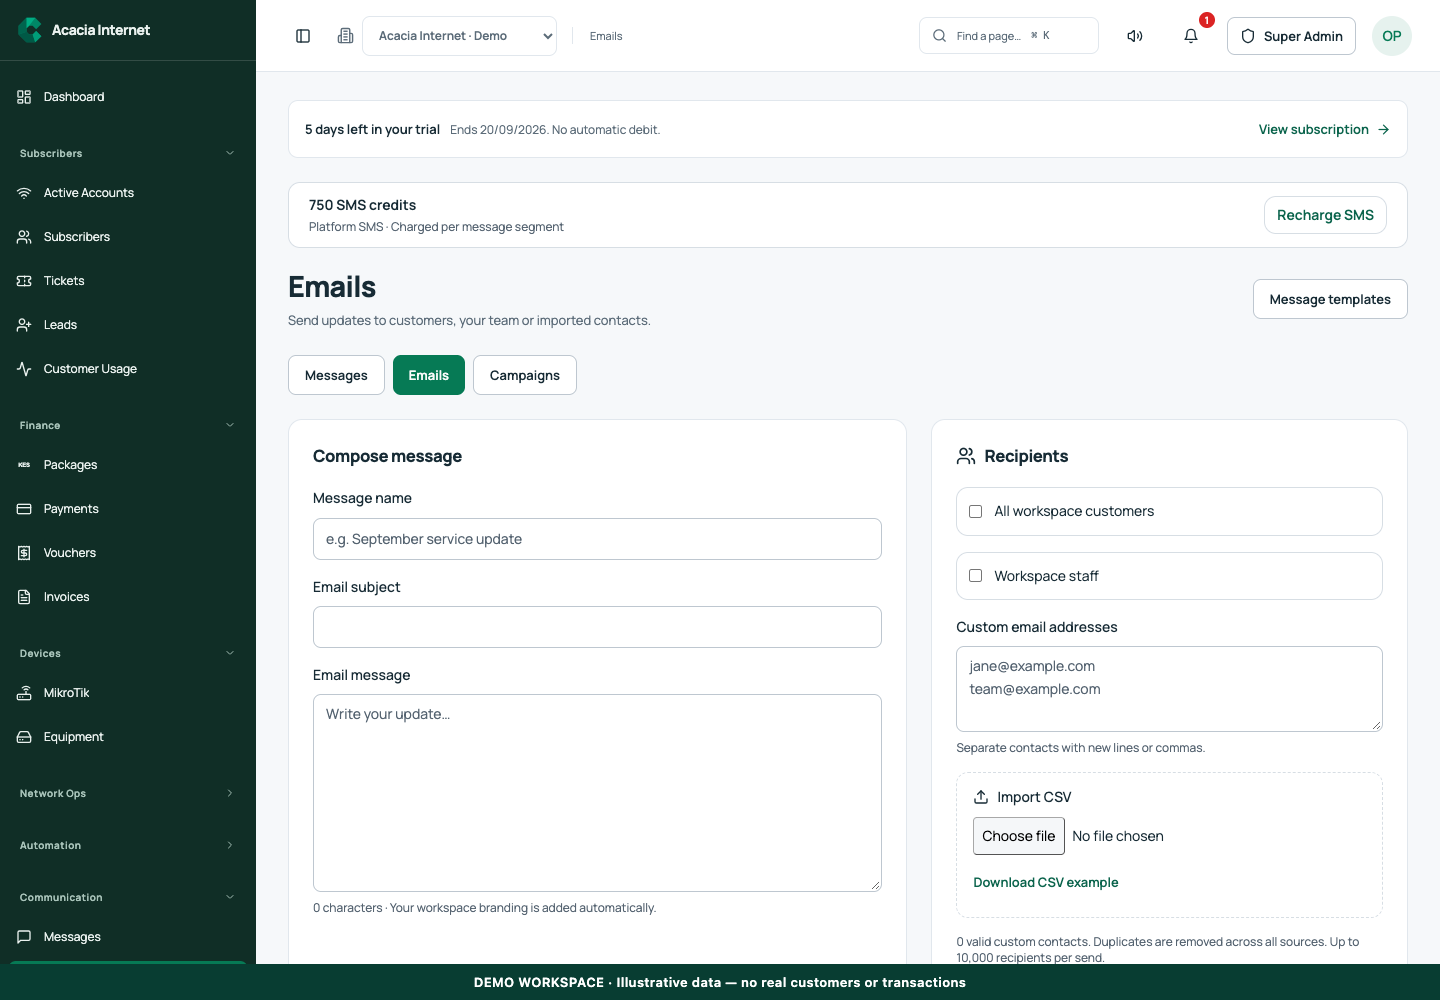Viewport: 1440px width, 1000px height.
Task: Focus the Find a page search box
Action: [x=1009, y=36]
